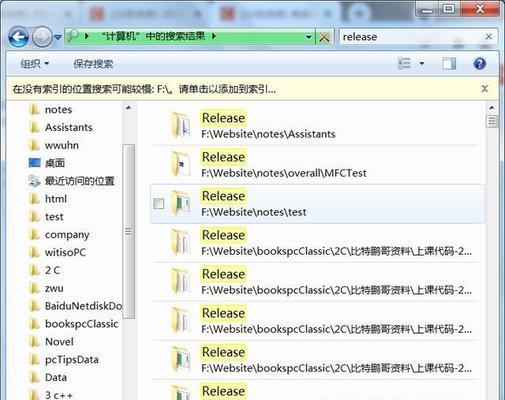Click path text F:\Website\notes\Assistants
505x400 pixels.
(268, 134)
